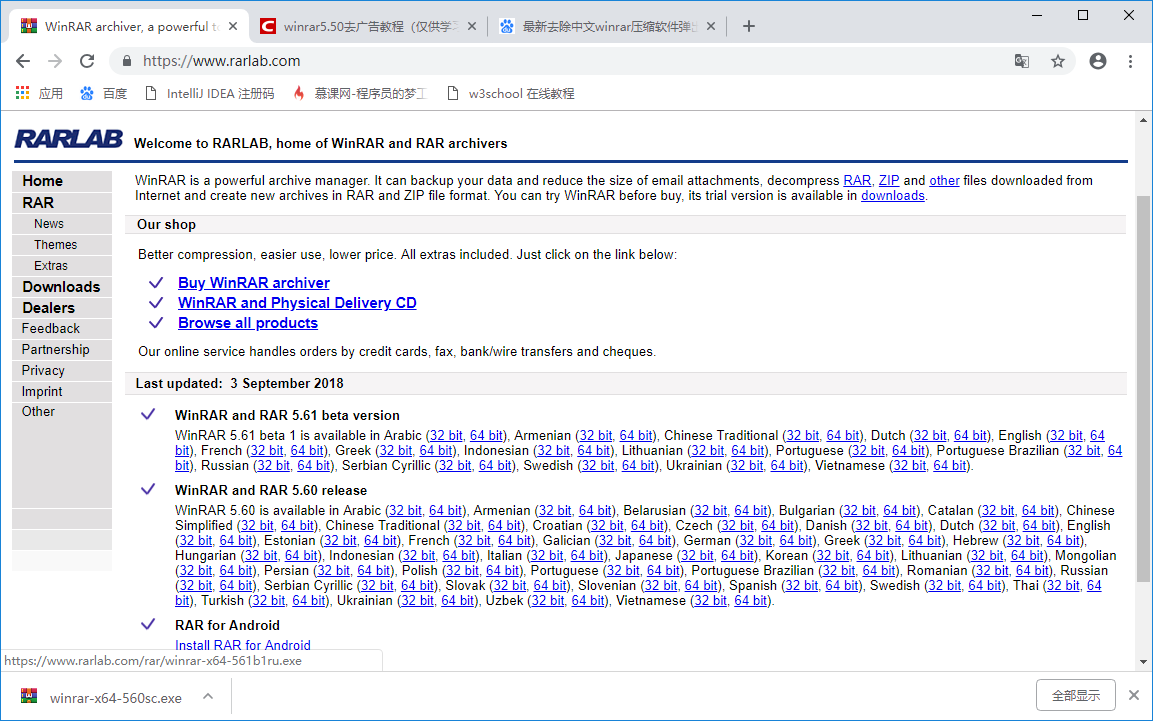Open the w3school 在线教程 bookmark
The image size is (1153, 721).
pyautogui.click(x=511, y=93)
